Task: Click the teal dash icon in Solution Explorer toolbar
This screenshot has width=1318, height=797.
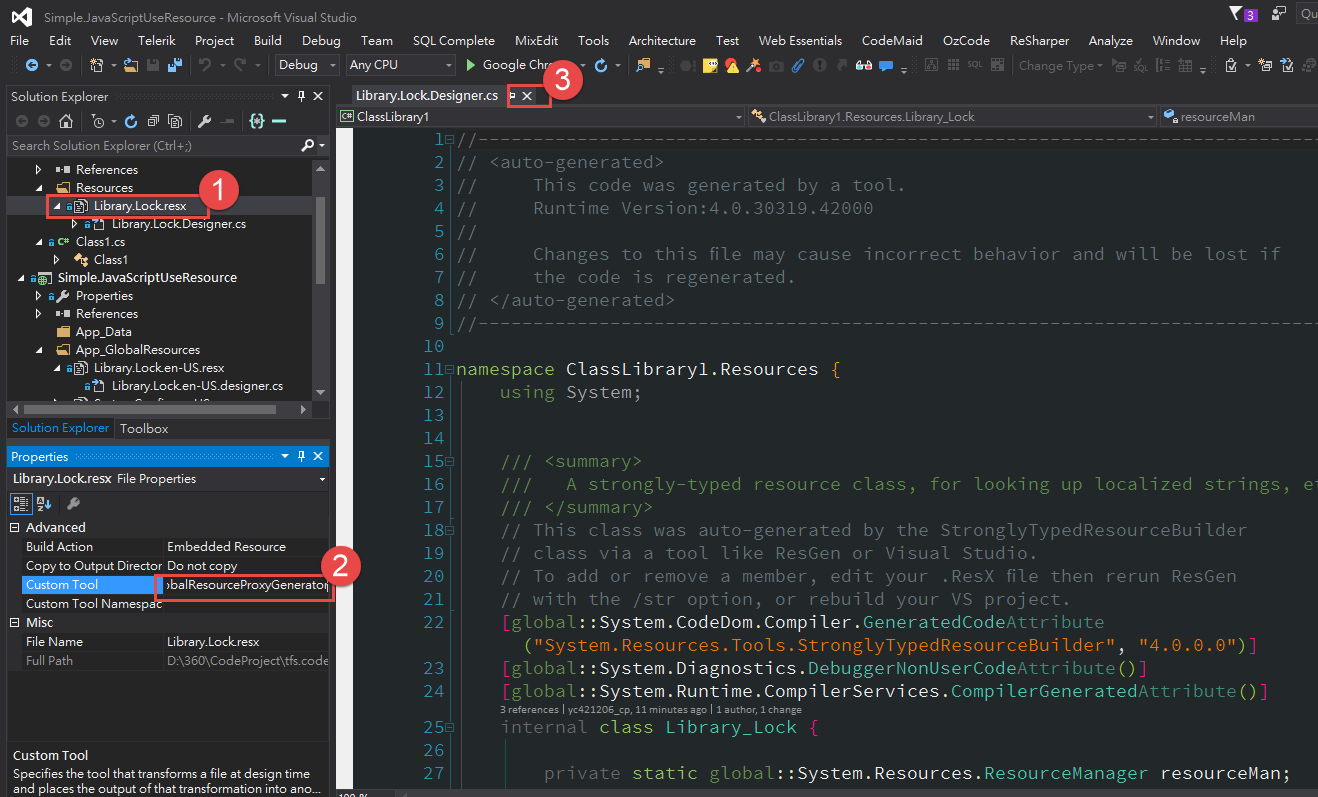Action: (x=279, y=121)
